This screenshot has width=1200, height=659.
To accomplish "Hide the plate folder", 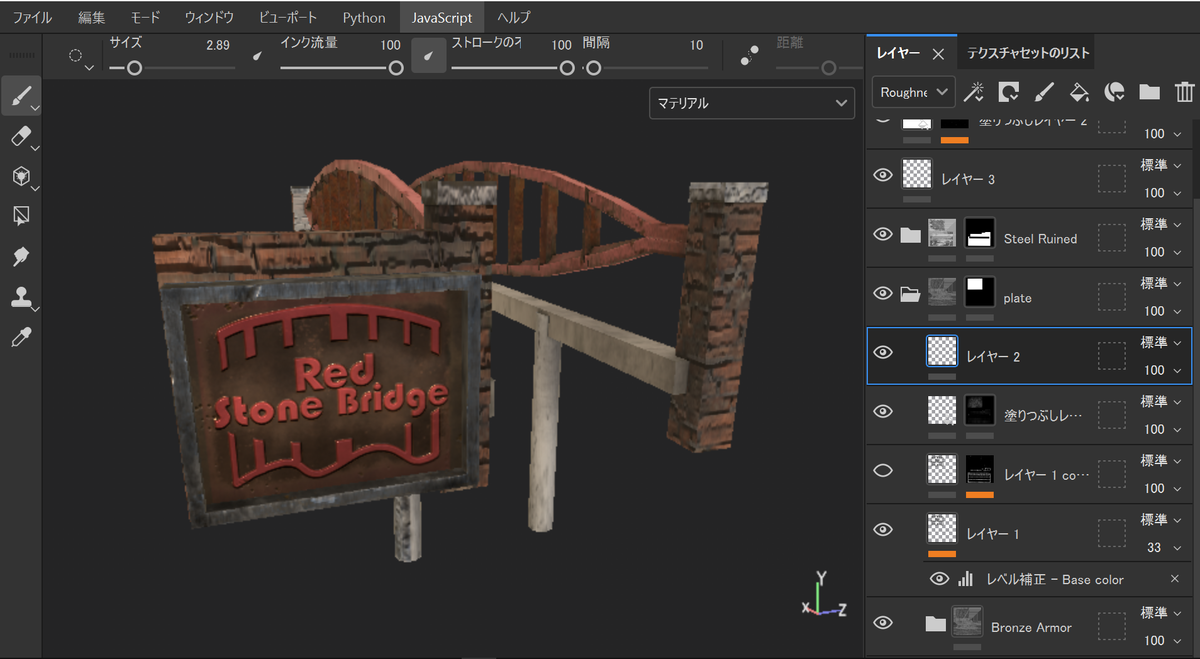I will 882,293.
